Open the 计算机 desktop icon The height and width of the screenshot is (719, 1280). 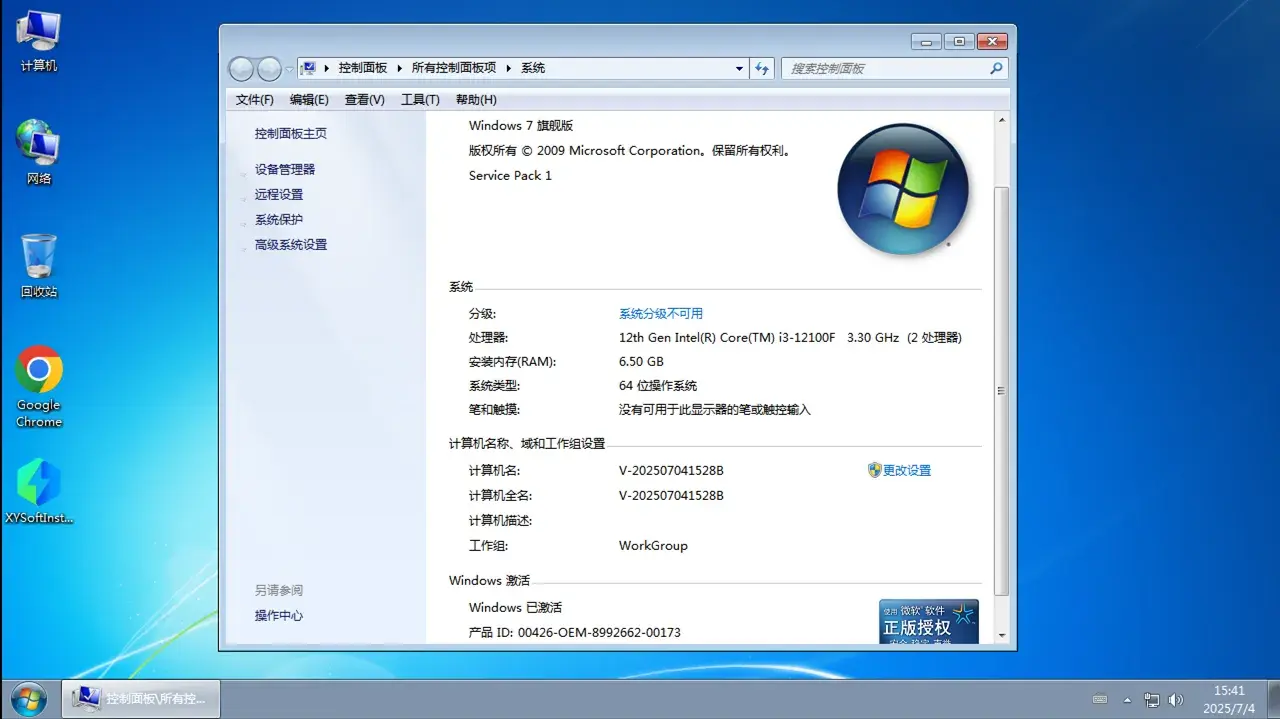(39, 42)
